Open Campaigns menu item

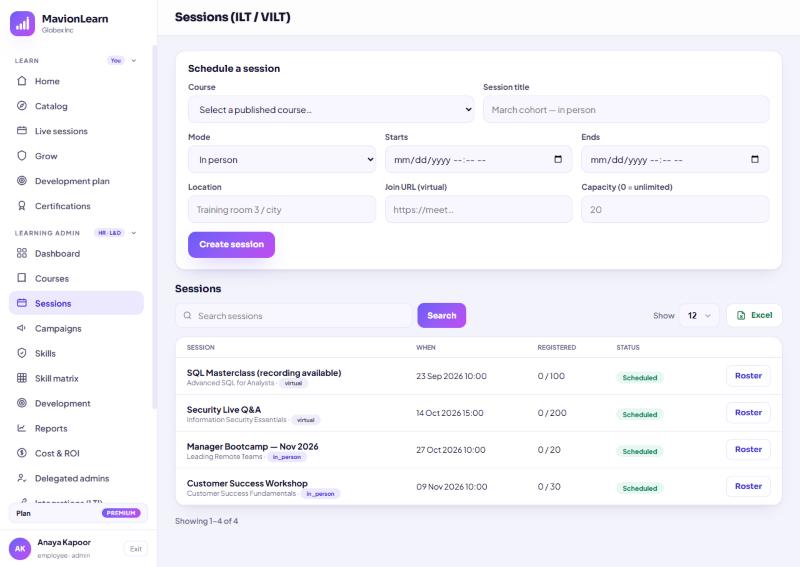pyautogui.click(x=76, y=328)
